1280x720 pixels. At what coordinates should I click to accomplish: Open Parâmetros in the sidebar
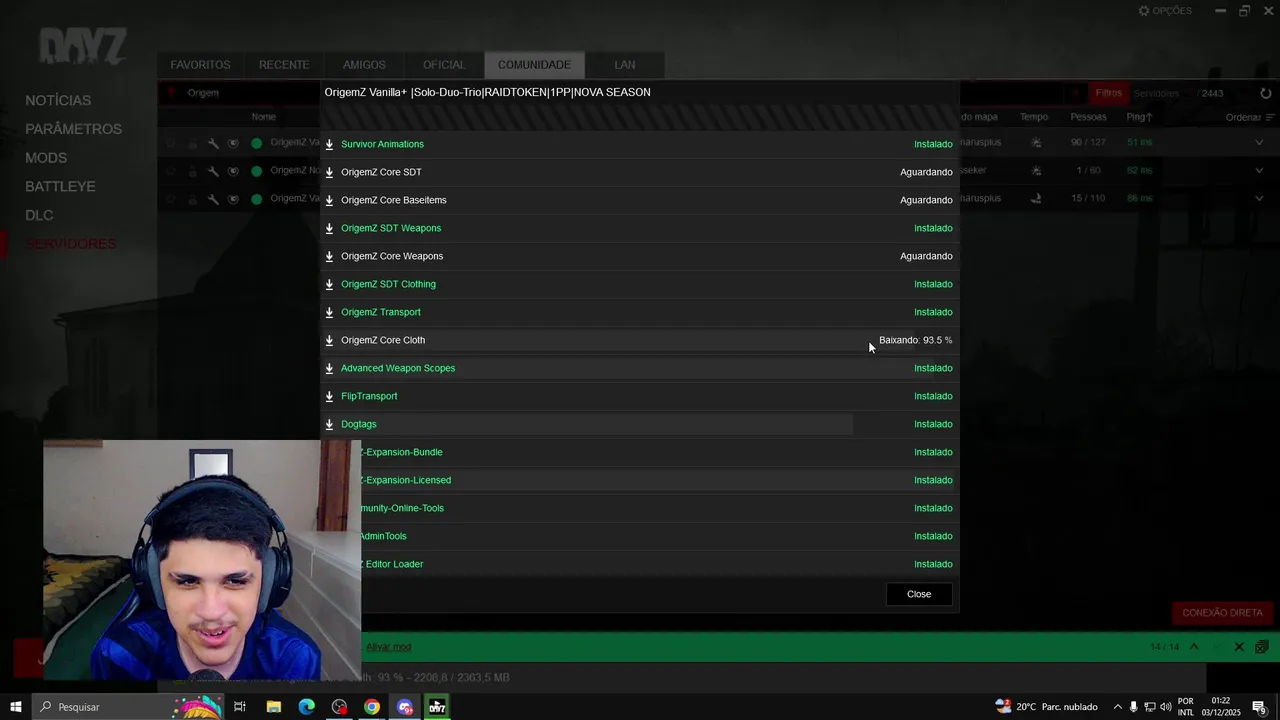tap(73, 129)
